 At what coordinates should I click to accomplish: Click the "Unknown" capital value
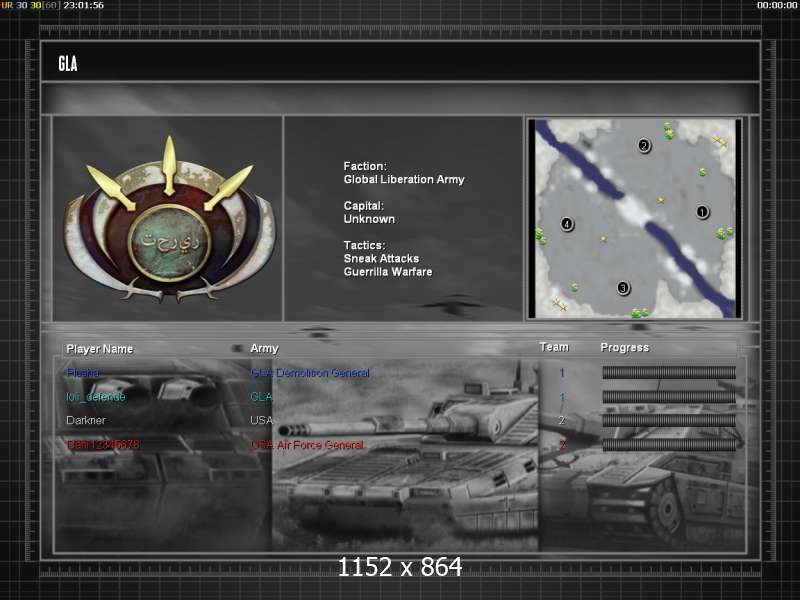click(369, 219)
